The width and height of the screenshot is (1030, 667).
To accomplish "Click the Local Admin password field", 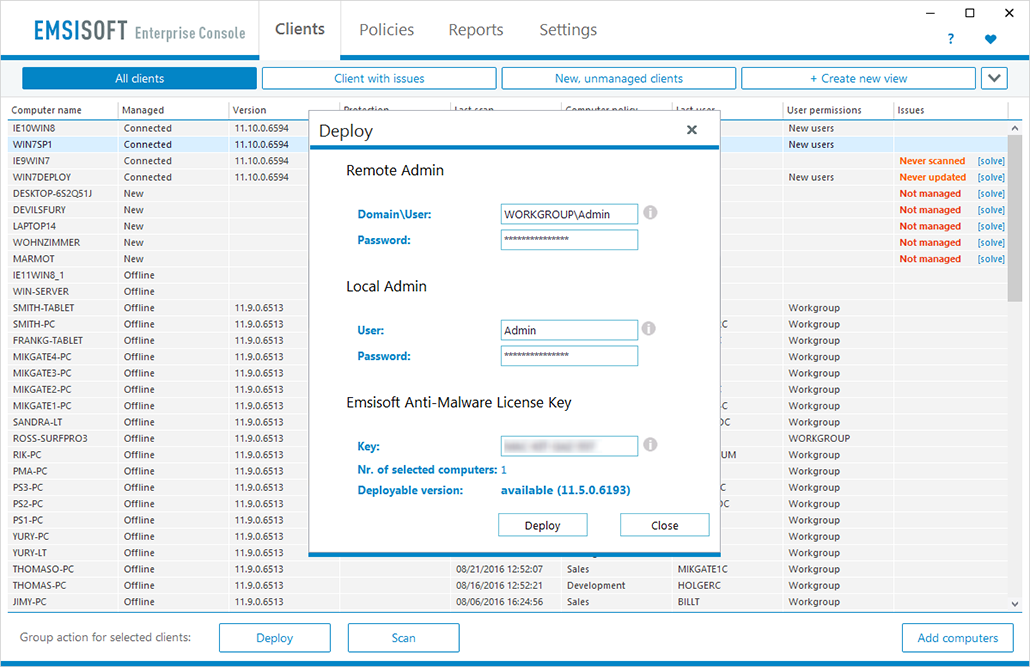I will point(569,356).
